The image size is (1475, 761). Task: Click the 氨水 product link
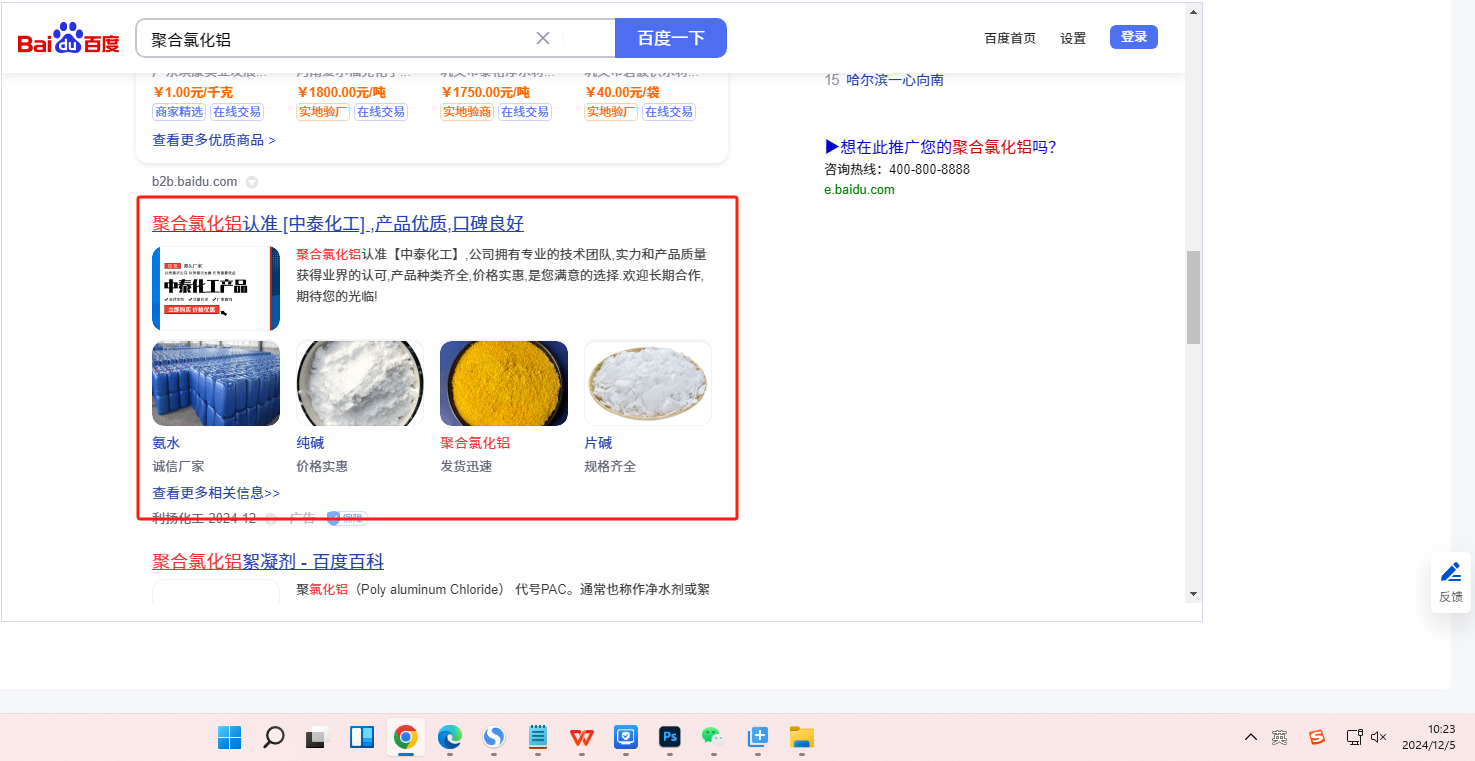166,443
